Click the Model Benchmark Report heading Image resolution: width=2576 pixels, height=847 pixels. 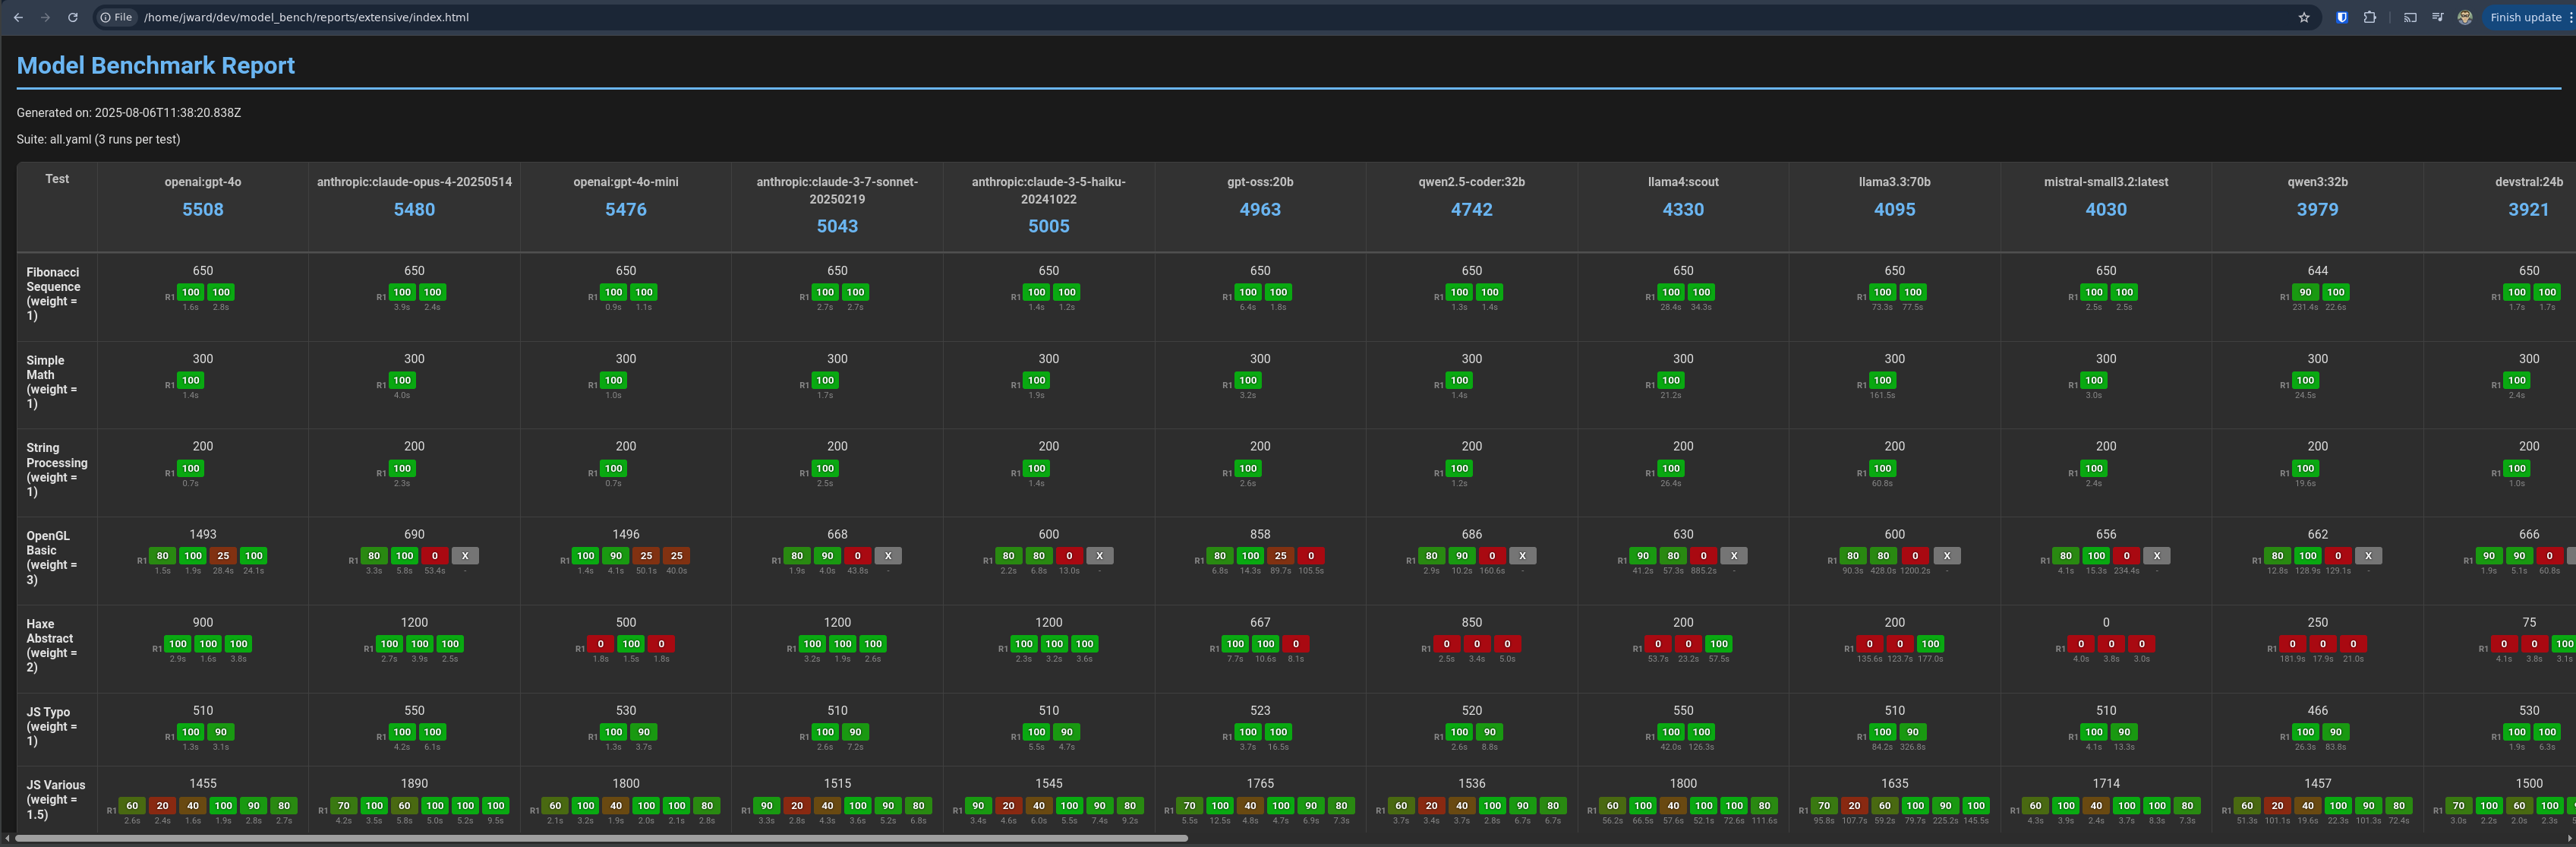pos(156,66)
